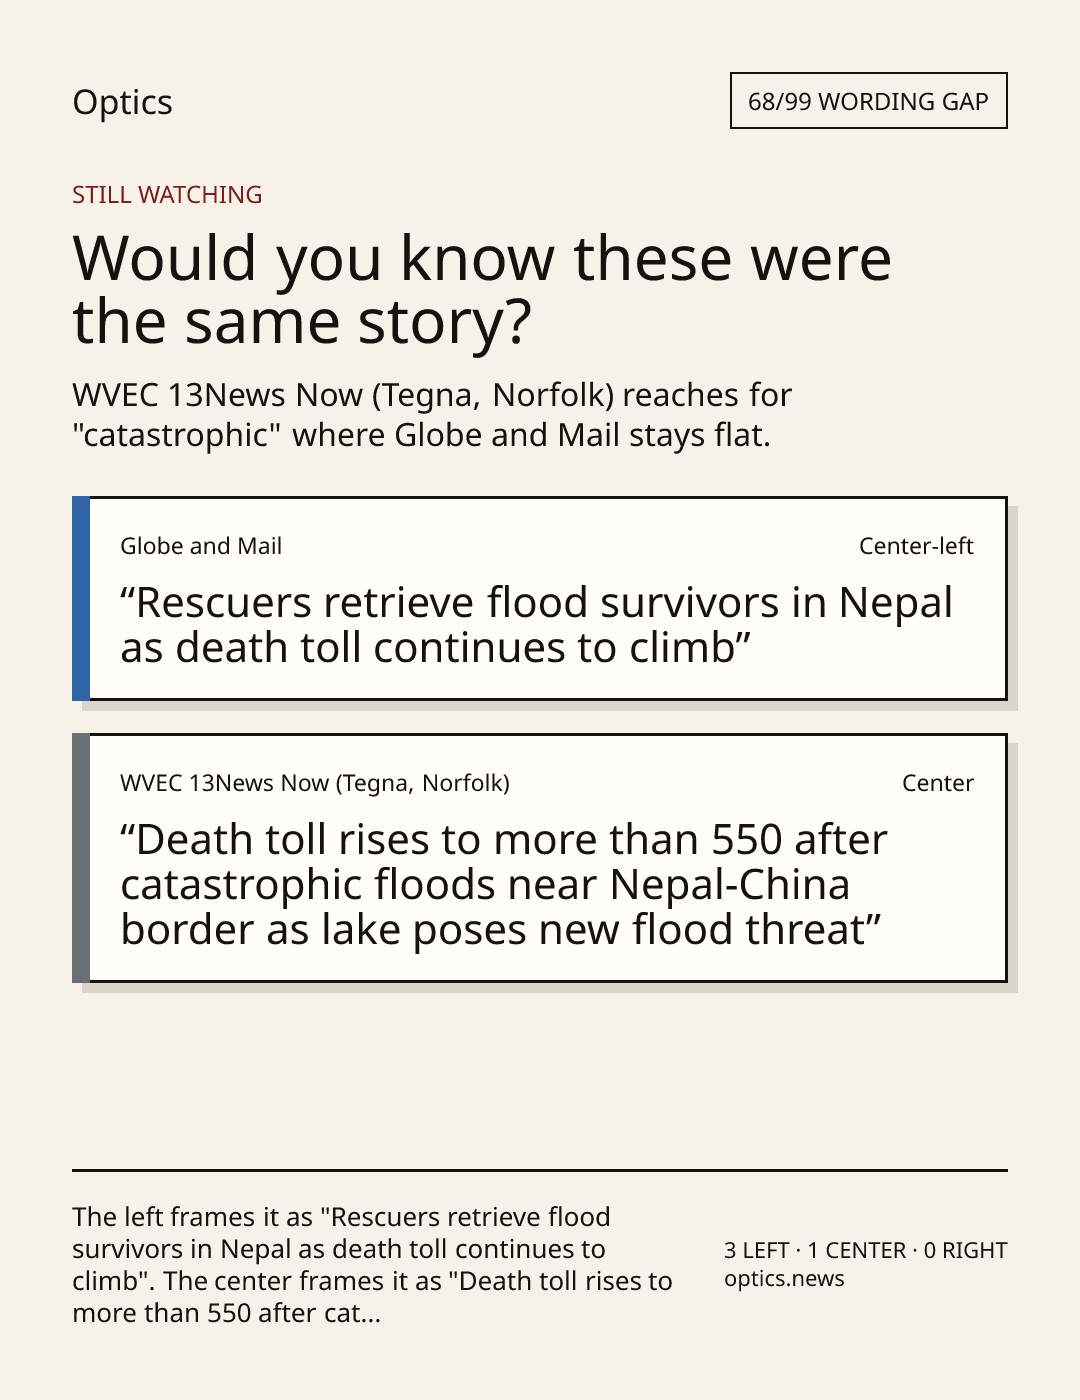The height and width of the screenshot is (1400, 1080).
Task: Select the Center-left bias label
Action: [916, 546]
